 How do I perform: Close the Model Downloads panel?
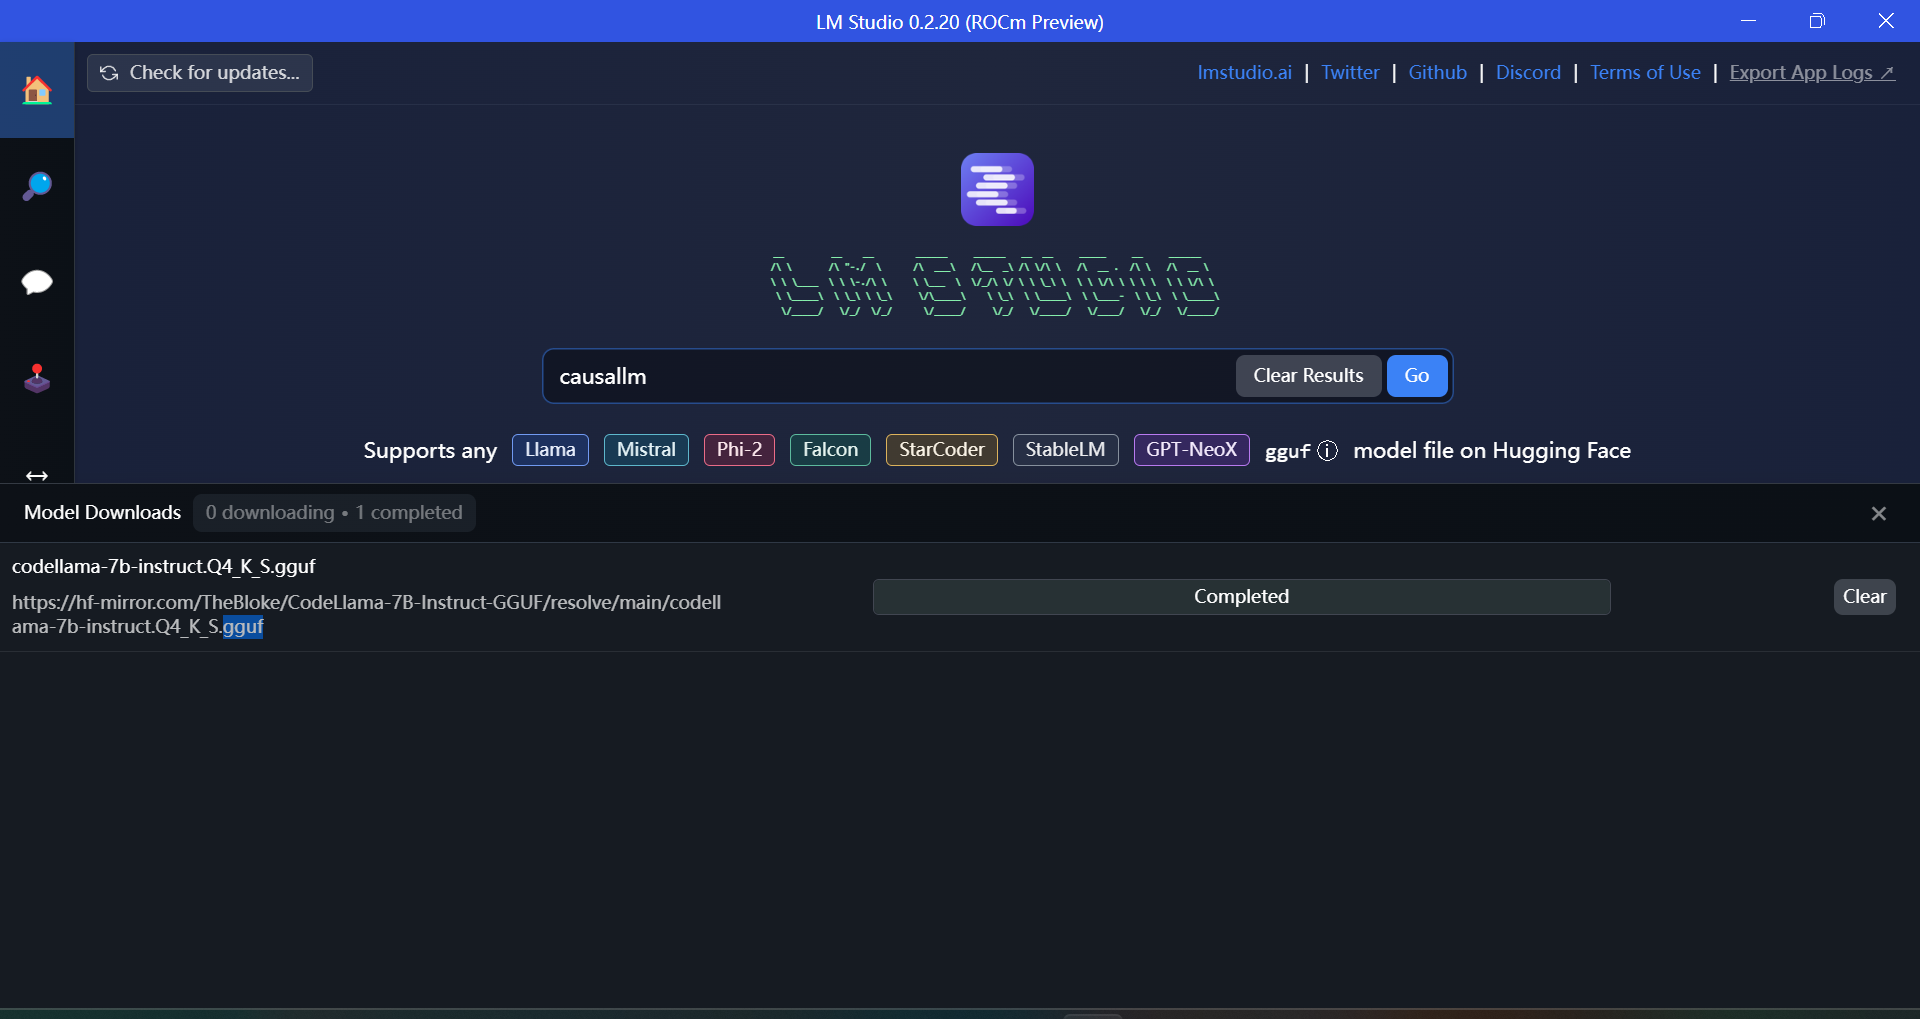point(1879,513)
